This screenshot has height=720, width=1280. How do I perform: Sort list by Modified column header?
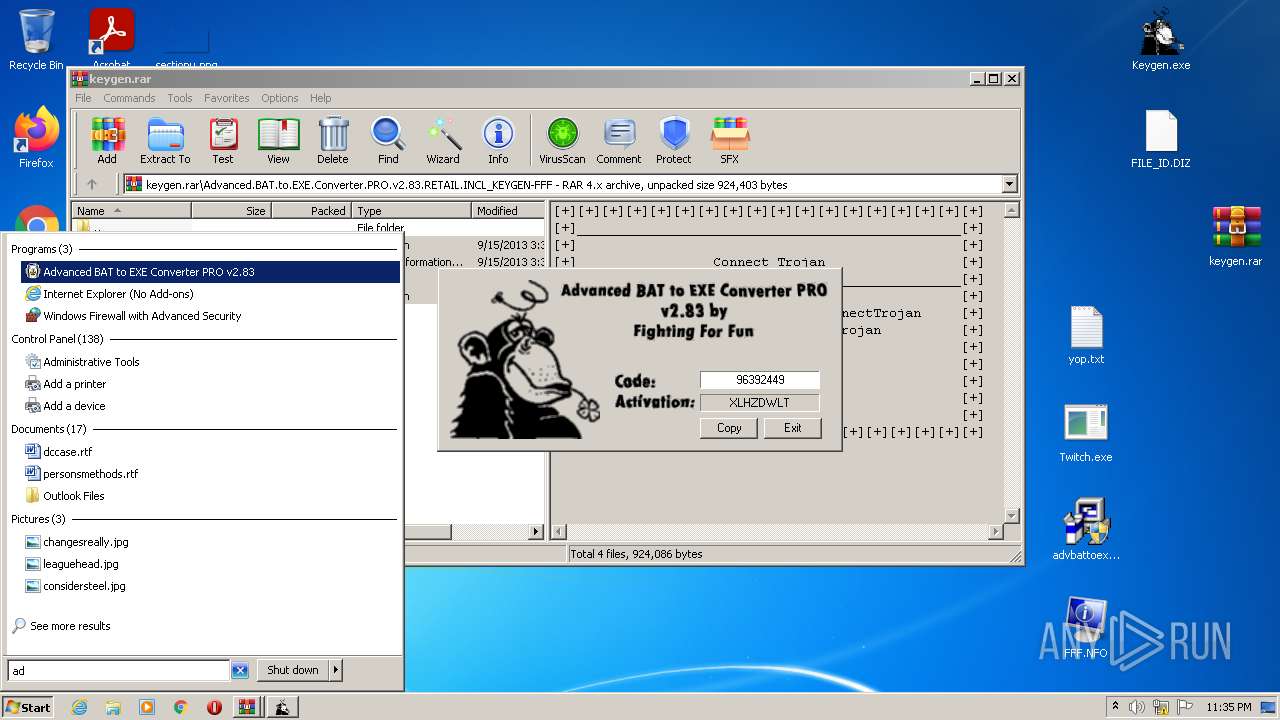[508, 211]
